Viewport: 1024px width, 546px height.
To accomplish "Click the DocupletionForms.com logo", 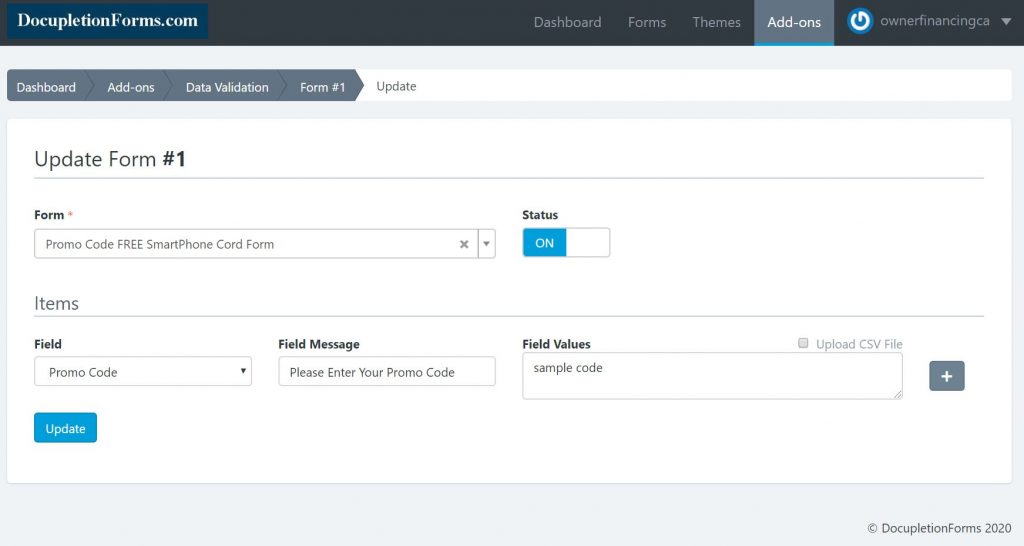I will pyautogui.click(x=107, y=21).
